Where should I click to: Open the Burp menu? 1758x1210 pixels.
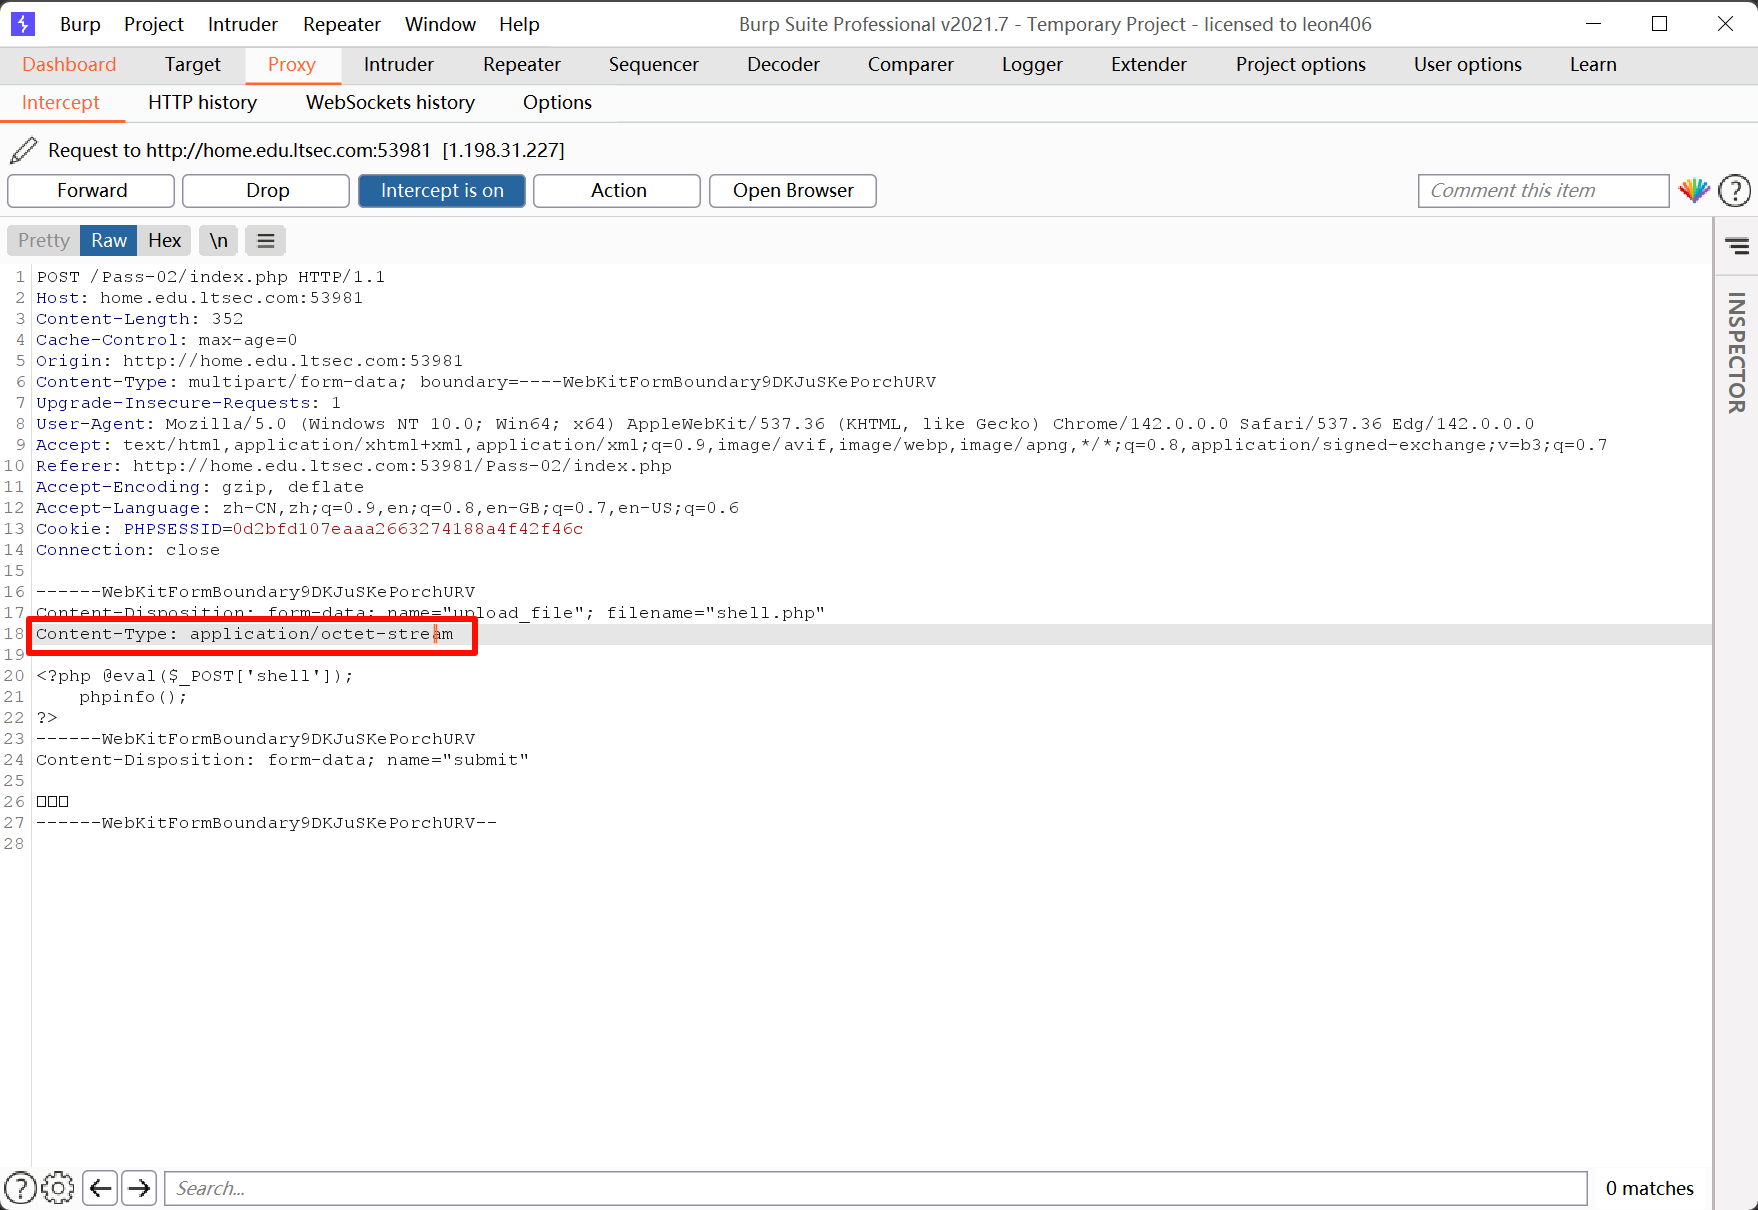click(80, 24)
